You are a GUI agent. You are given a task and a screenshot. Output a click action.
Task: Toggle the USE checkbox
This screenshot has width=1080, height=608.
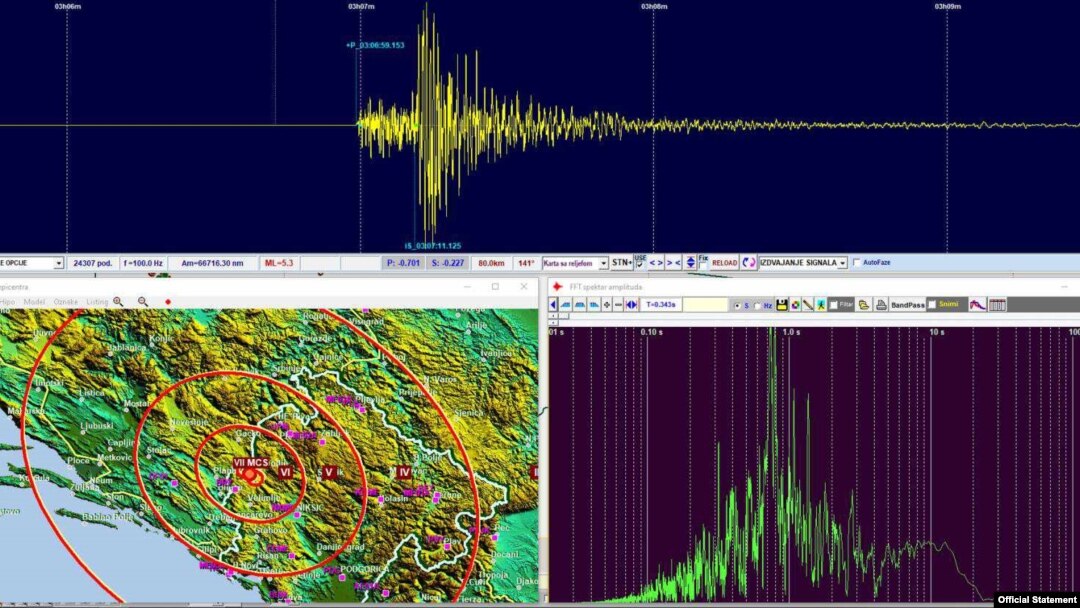pos(640,264)
